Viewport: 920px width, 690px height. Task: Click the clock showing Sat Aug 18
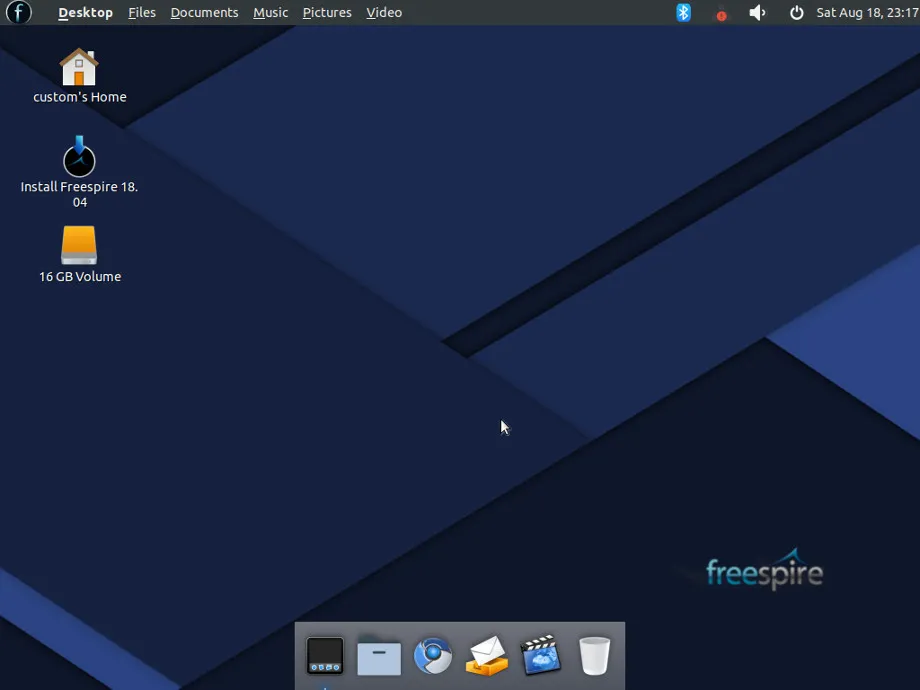[868, 12]
